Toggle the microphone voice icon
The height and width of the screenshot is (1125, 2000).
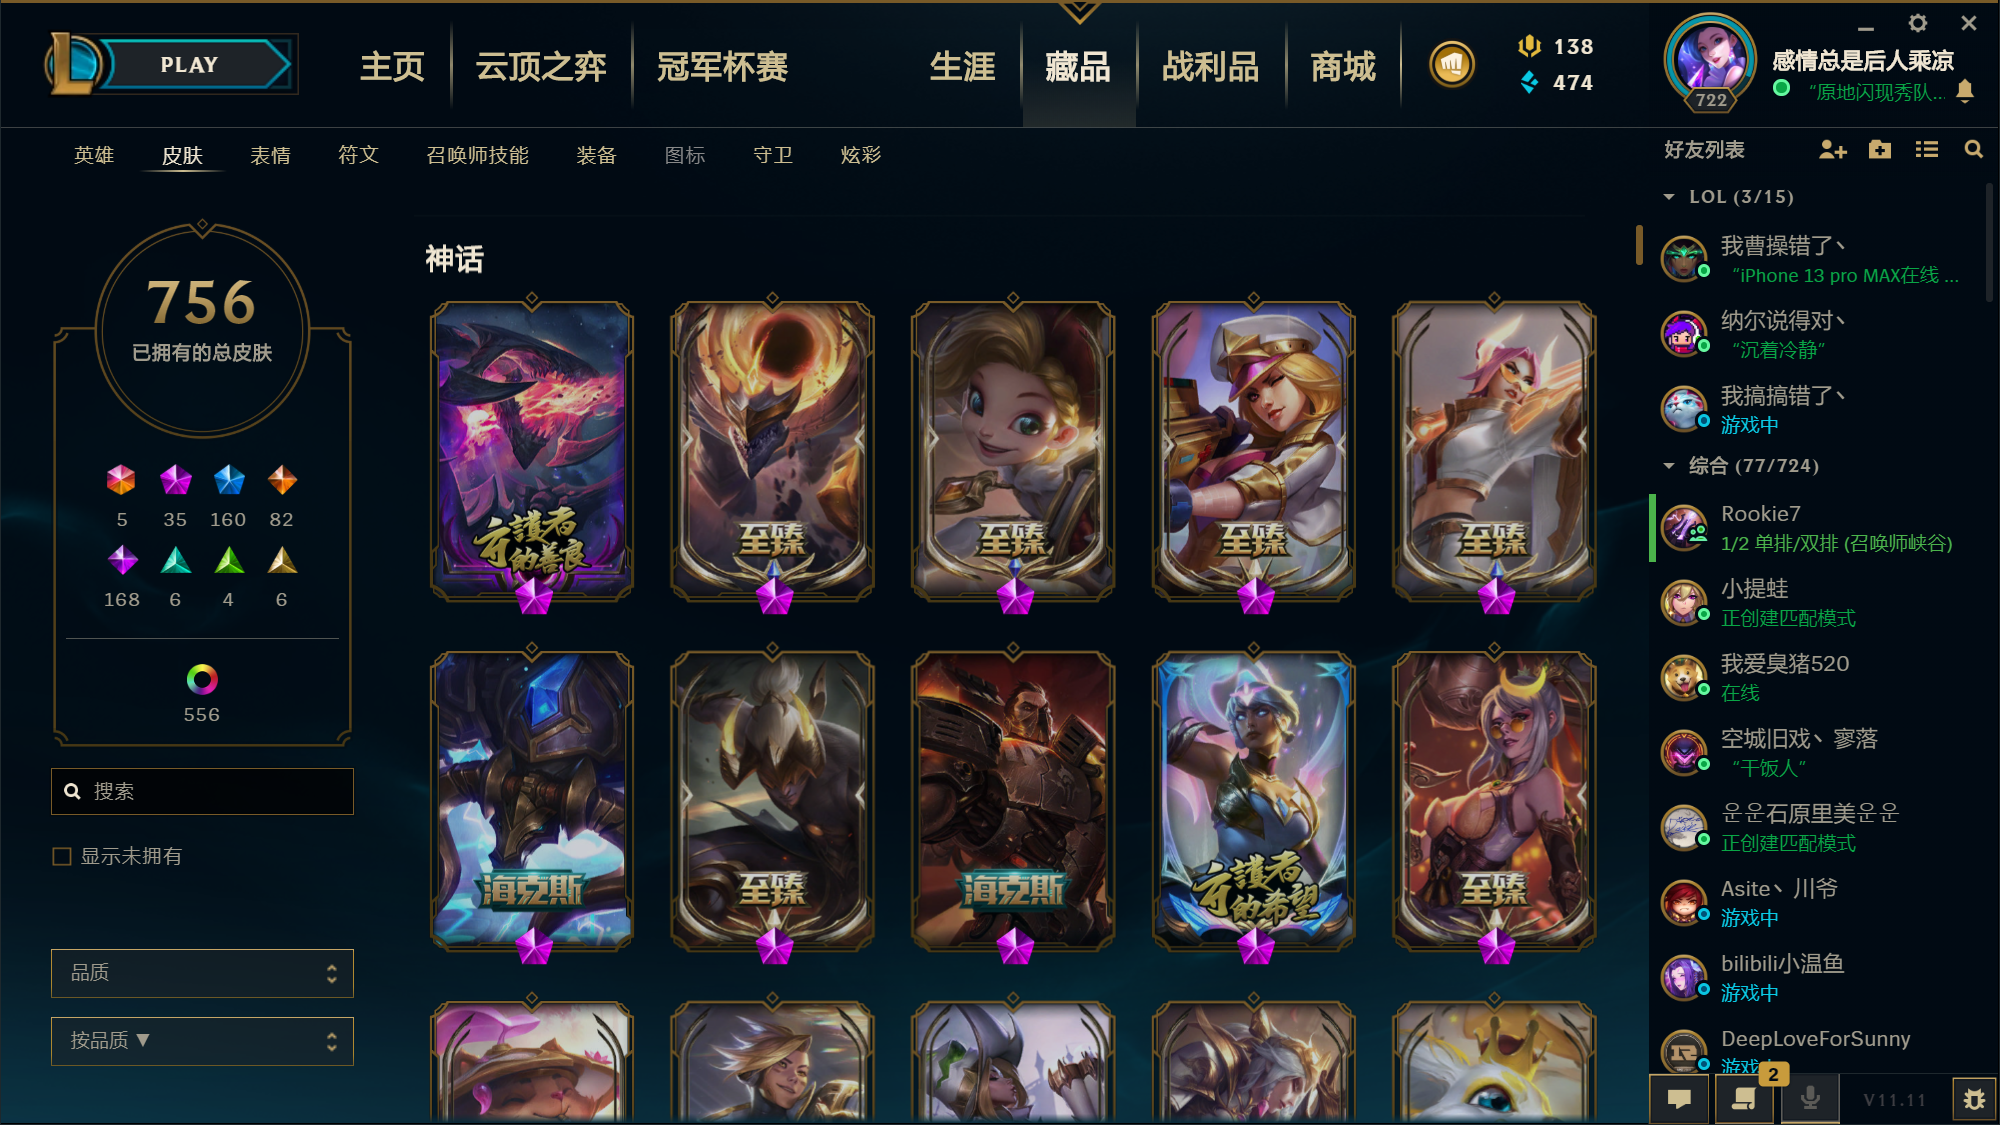[1810, 1099]
